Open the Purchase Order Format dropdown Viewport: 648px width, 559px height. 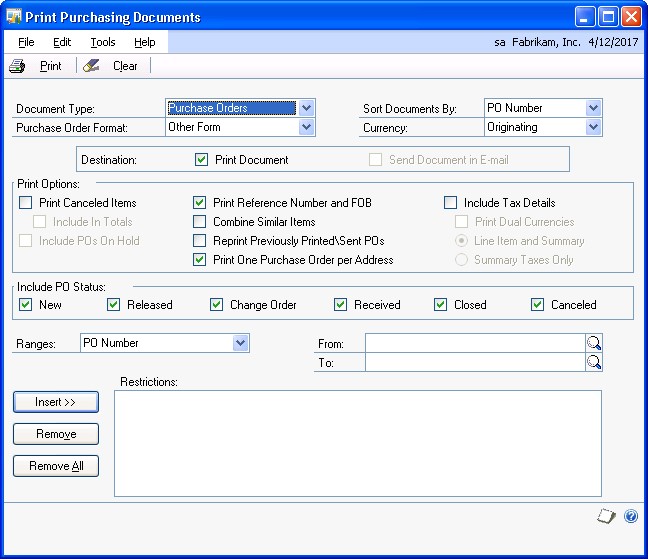pyautogui.click(x=306, y=127)
